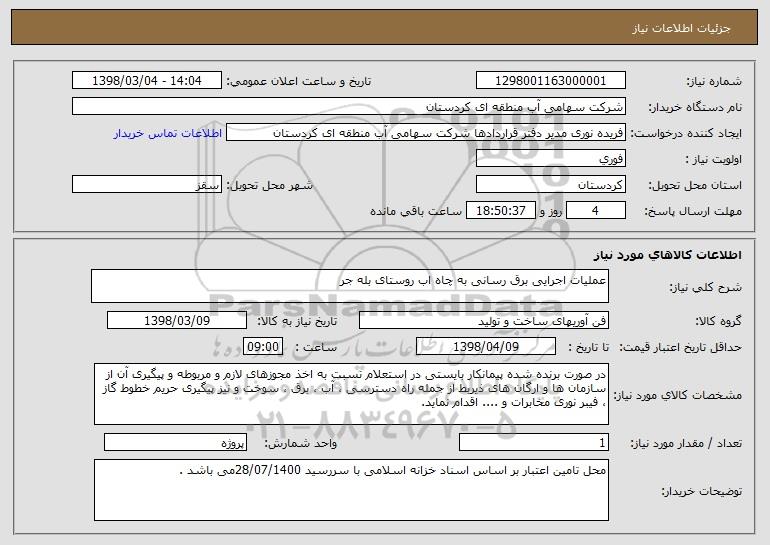The width and height of the screenshot is (770, 545).
Task: Click the اولویت نیاز label
Action: [714, 160]
